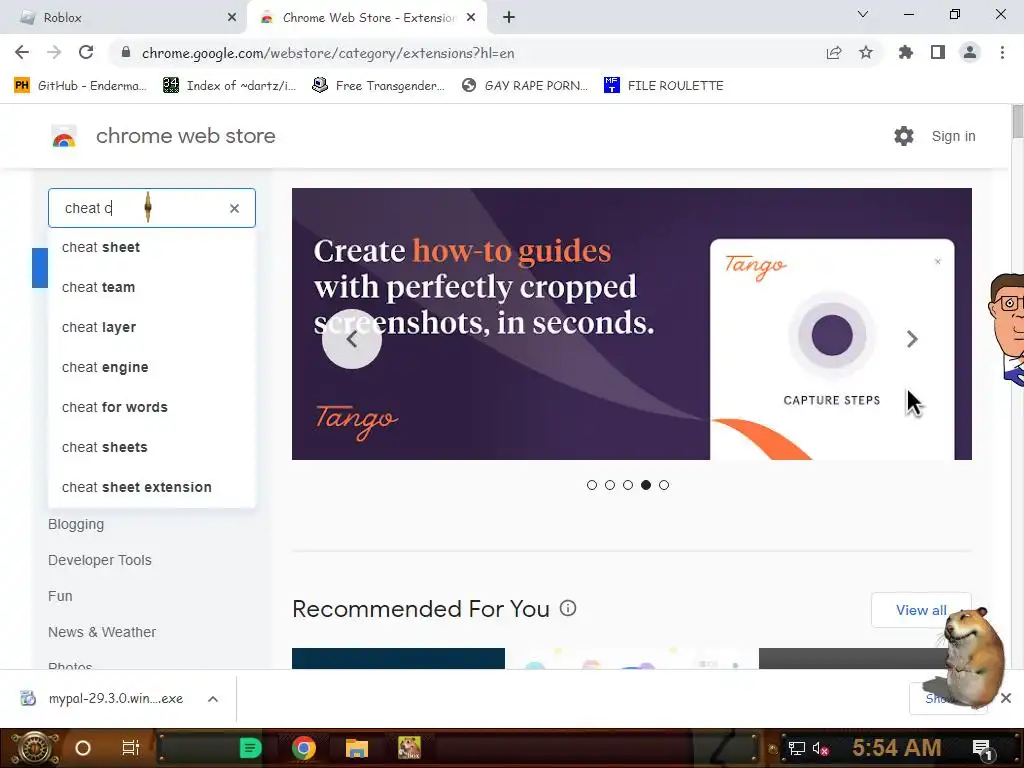Close the Roblox tab
Screen dimensions: 1024x768
(x=232, y=18)
